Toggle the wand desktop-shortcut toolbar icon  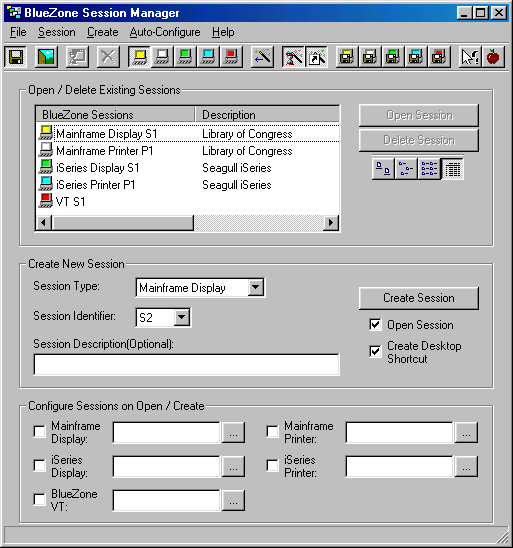tap(316, 57)
